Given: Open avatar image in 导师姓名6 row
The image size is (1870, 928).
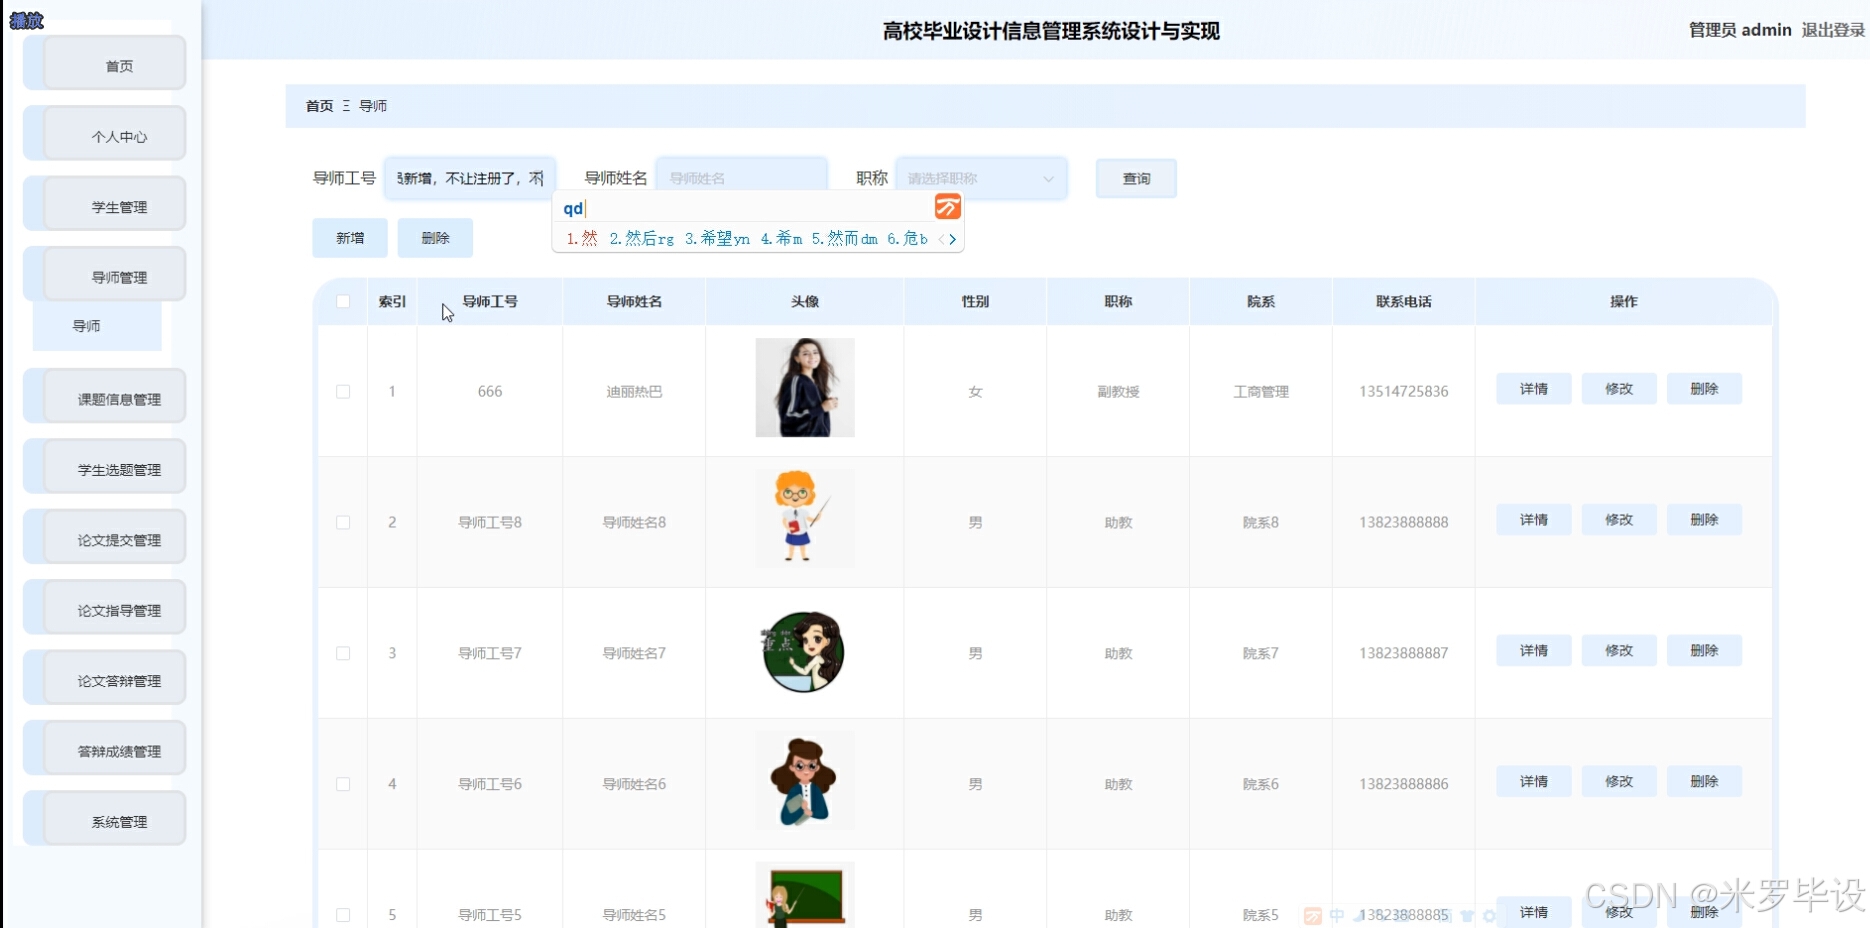Looking at the screenshot, I should pos(805,781).
